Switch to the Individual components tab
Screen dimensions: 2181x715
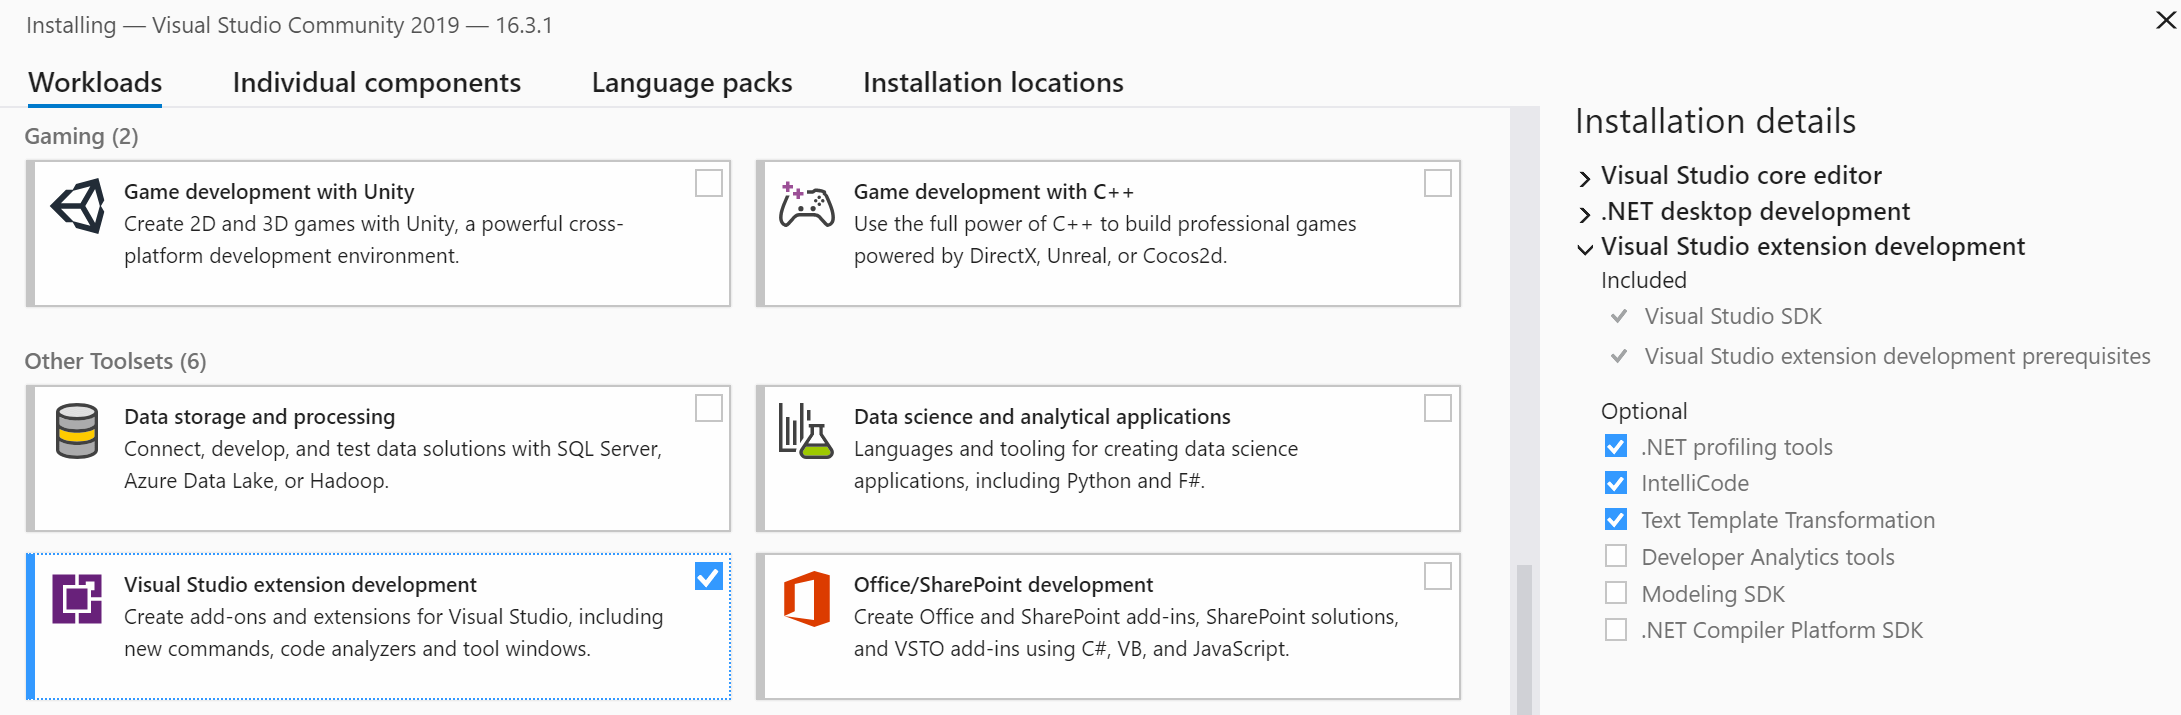[x=376, y=83]
